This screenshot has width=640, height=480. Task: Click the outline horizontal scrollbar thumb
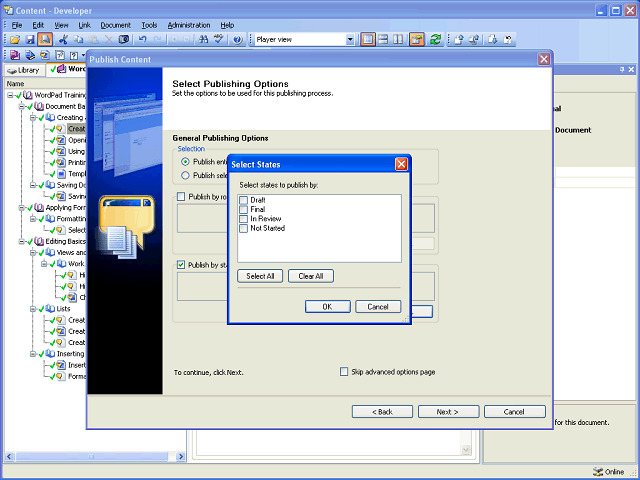91,457
